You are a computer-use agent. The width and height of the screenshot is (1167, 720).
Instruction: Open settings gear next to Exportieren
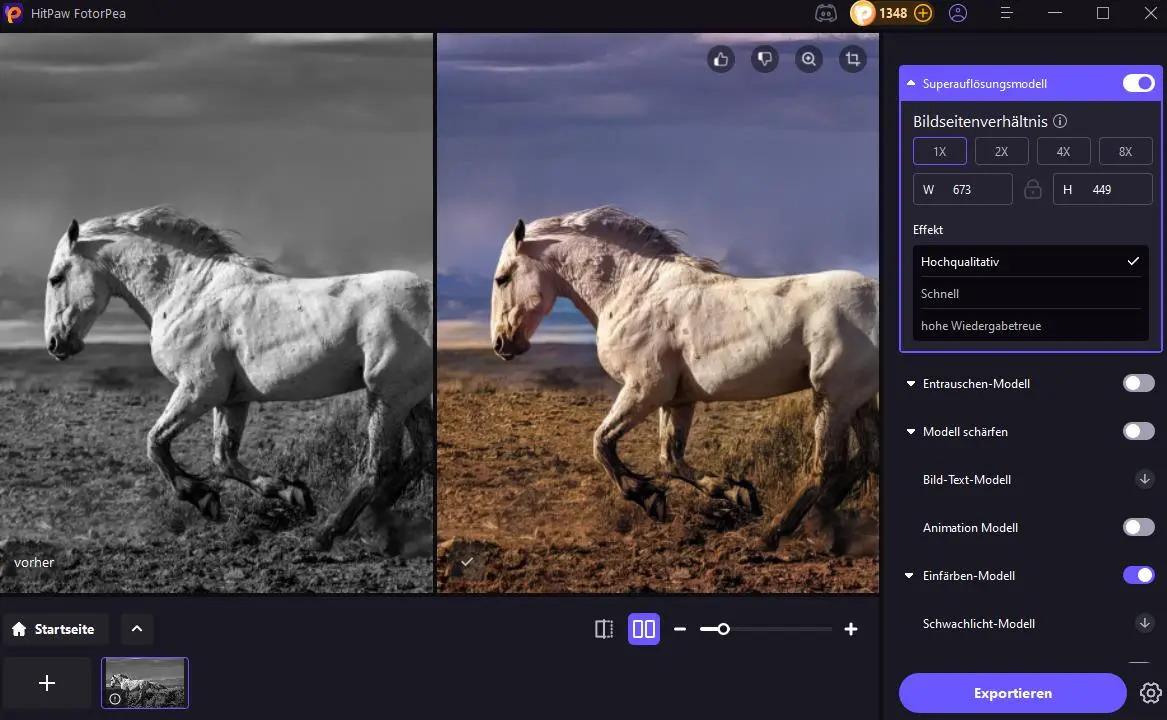1150,693
